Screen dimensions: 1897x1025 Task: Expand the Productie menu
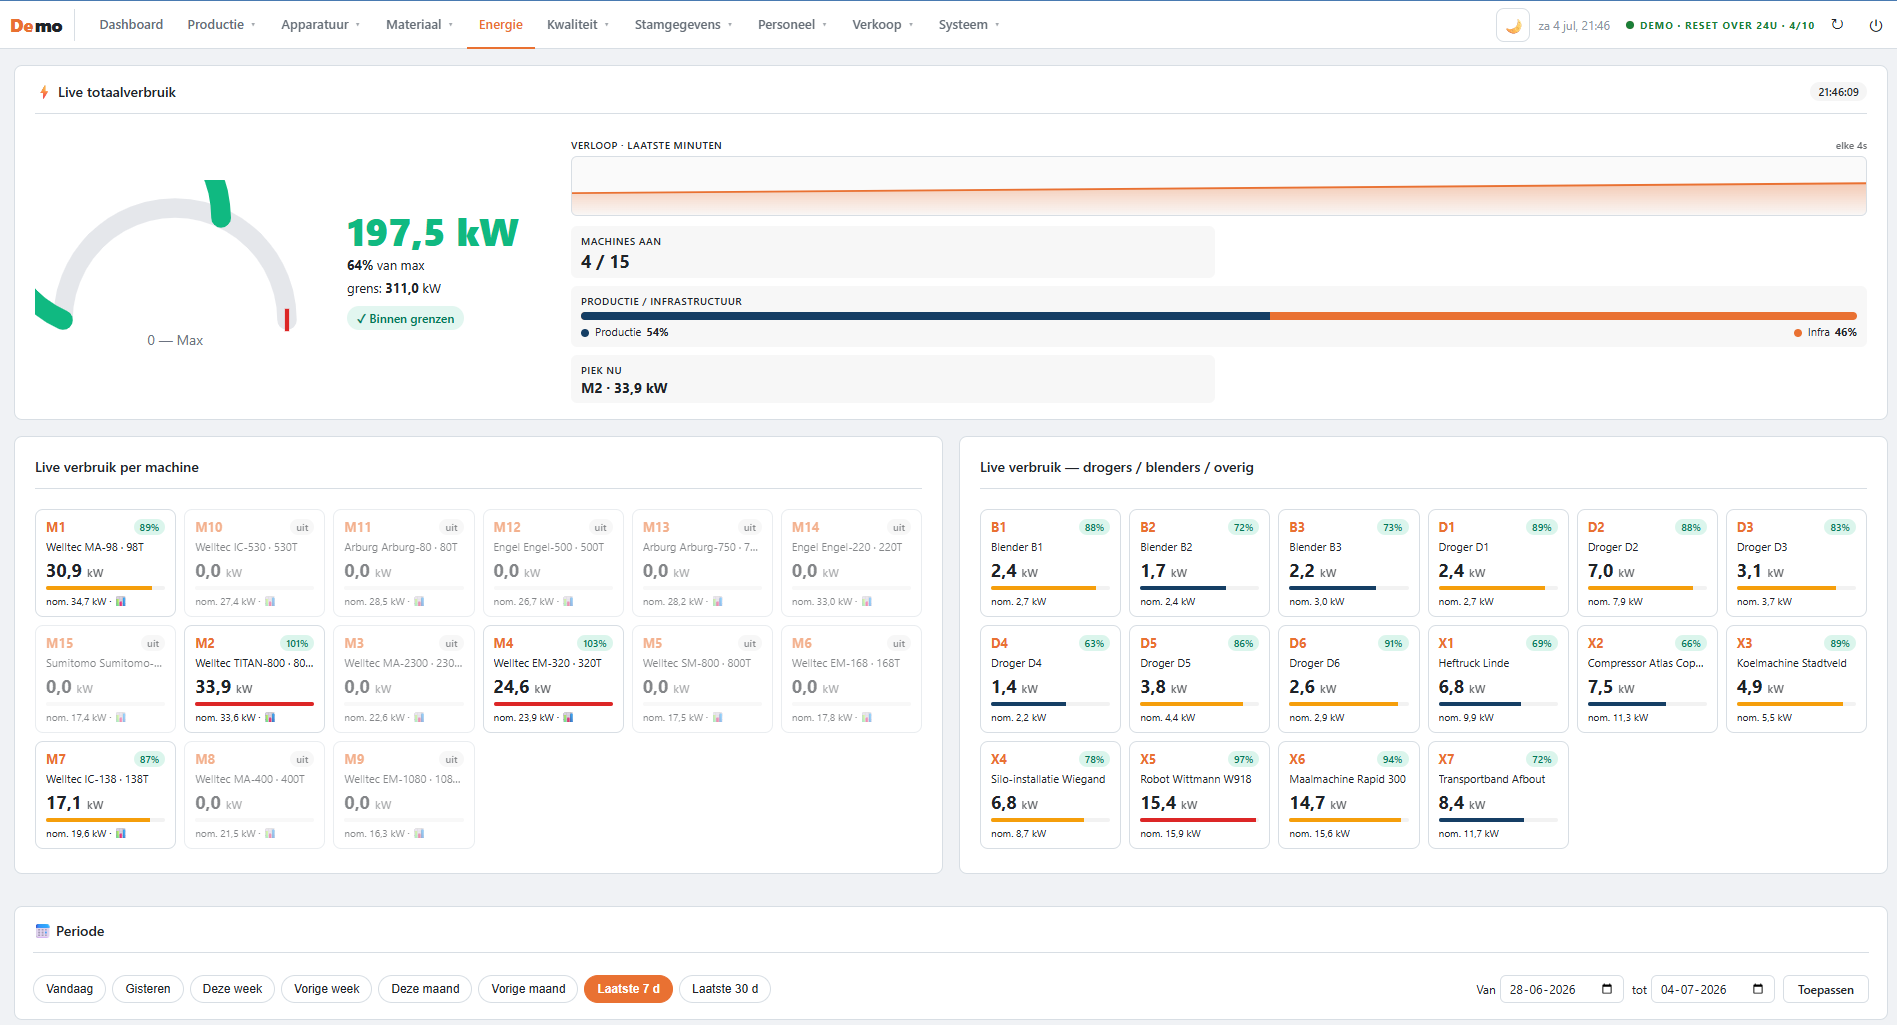[x=221, y=25]
